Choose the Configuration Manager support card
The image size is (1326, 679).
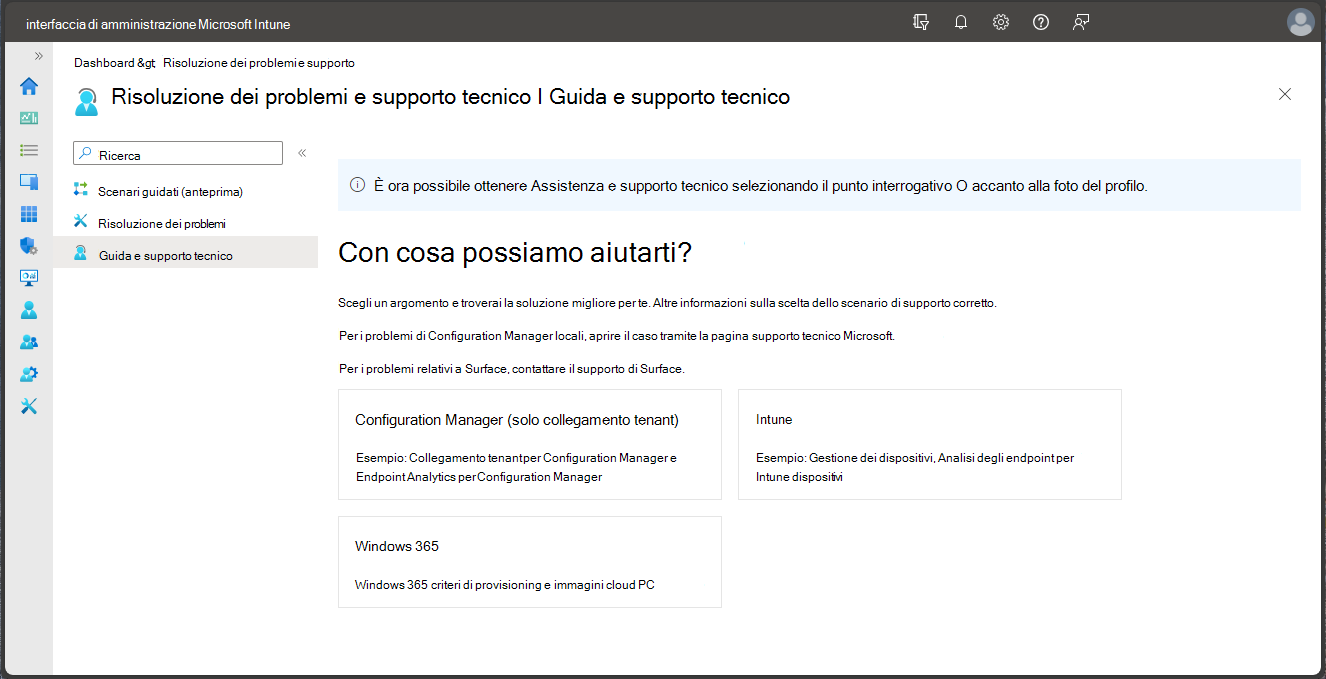530,444
